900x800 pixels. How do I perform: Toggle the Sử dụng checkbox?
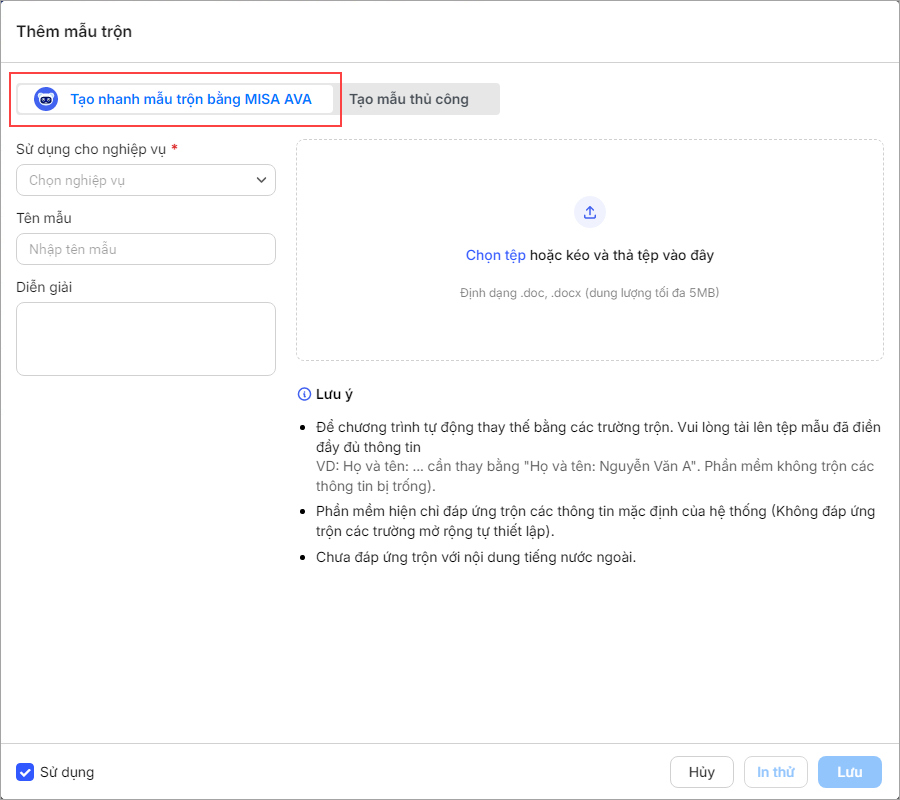click(x=25, y=772)
